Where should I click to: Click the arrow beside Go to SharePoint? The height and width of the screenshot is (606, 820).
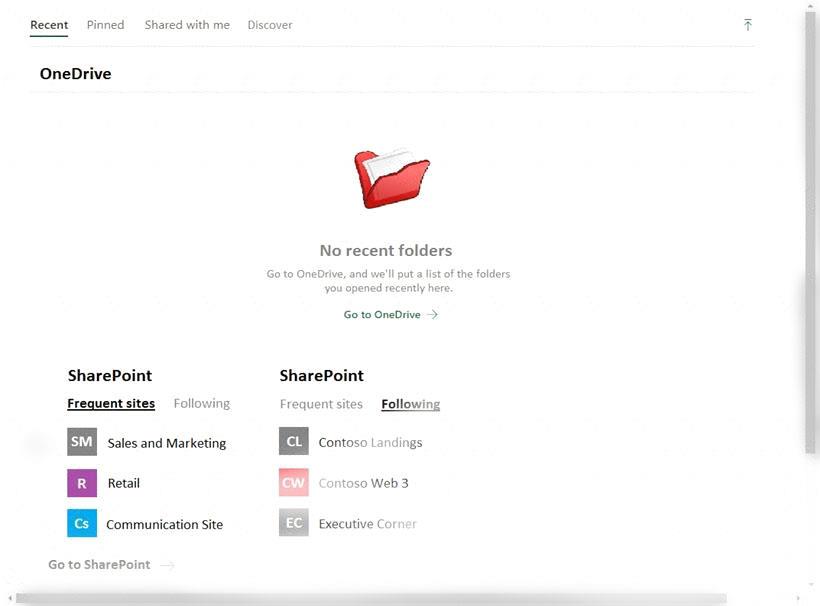tap(167, 565)
